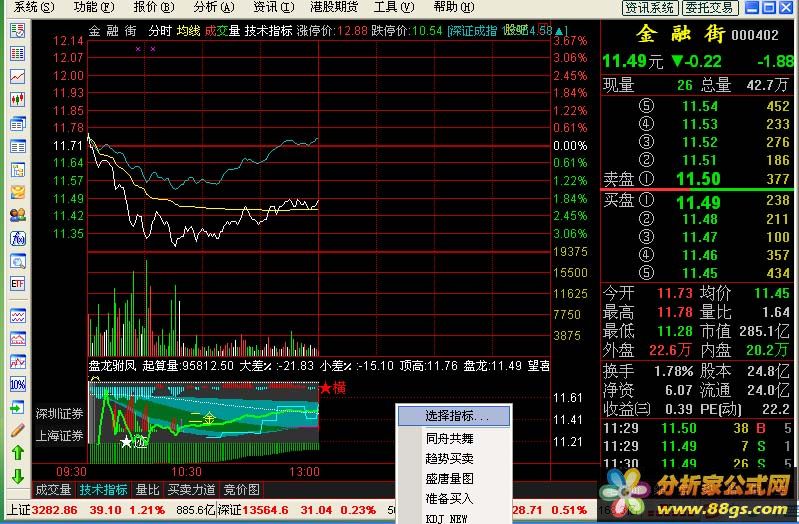The width and height of the screenshot is (799, 524).
Task: Switch to the 量比 bottom tab
Action: coord(148,490)
